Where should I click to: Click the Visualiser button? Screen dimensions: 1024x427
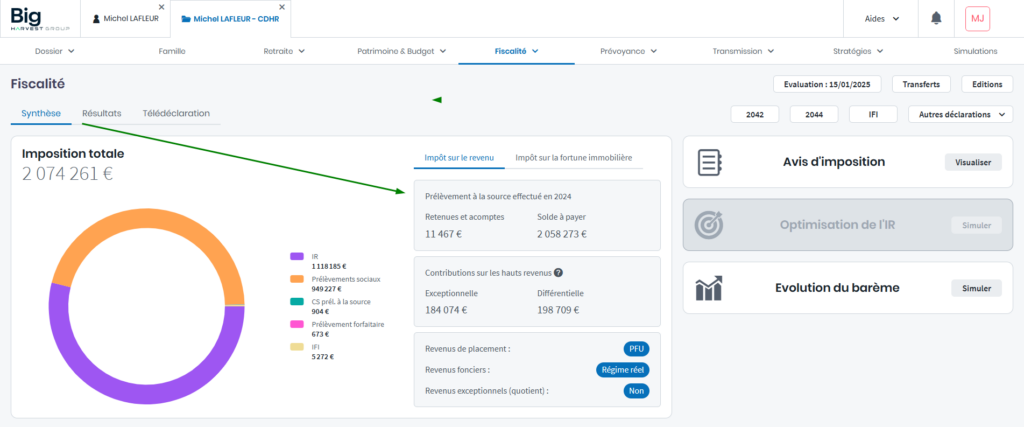coord(972,162)
